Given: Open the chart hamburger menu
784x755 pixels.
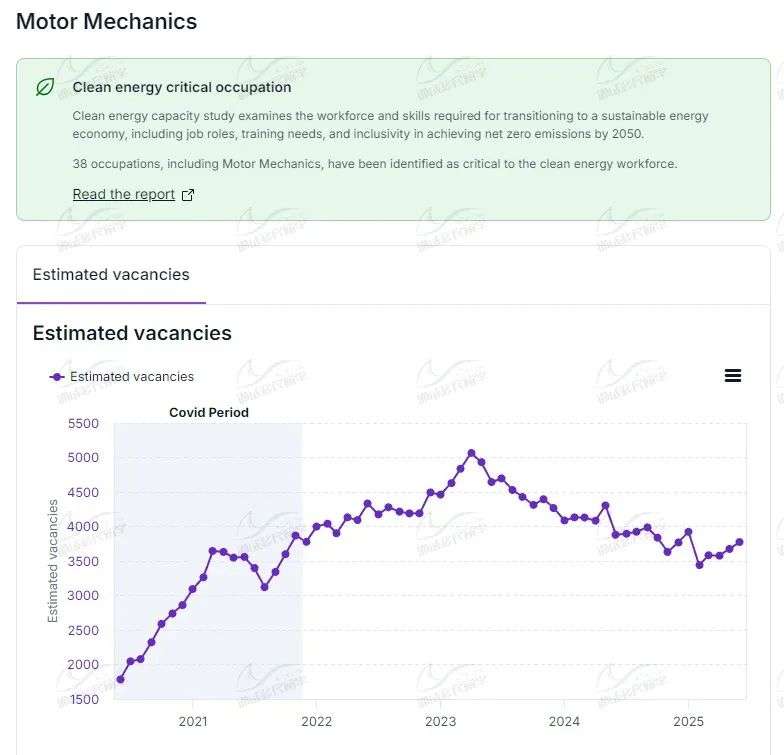Looking at the screenshot, I should pos(733,376).
